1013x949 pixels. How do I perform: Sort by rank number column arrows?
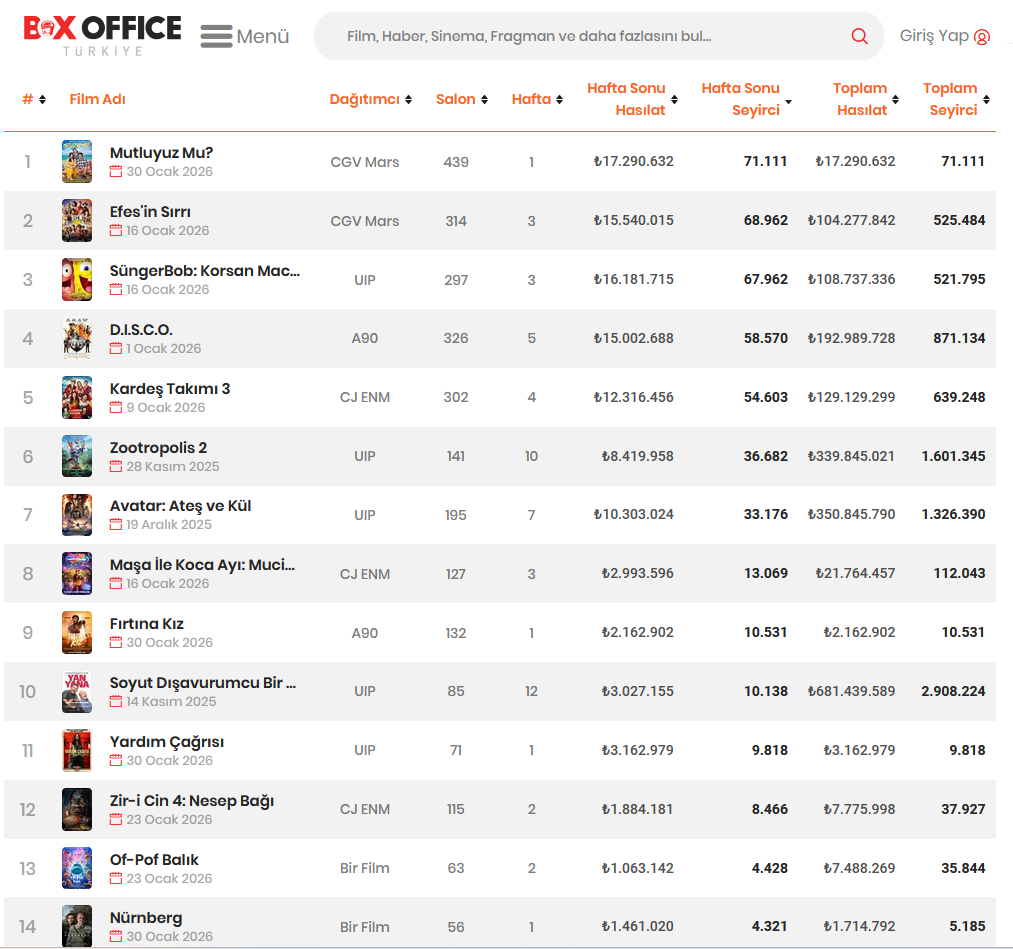42,99
